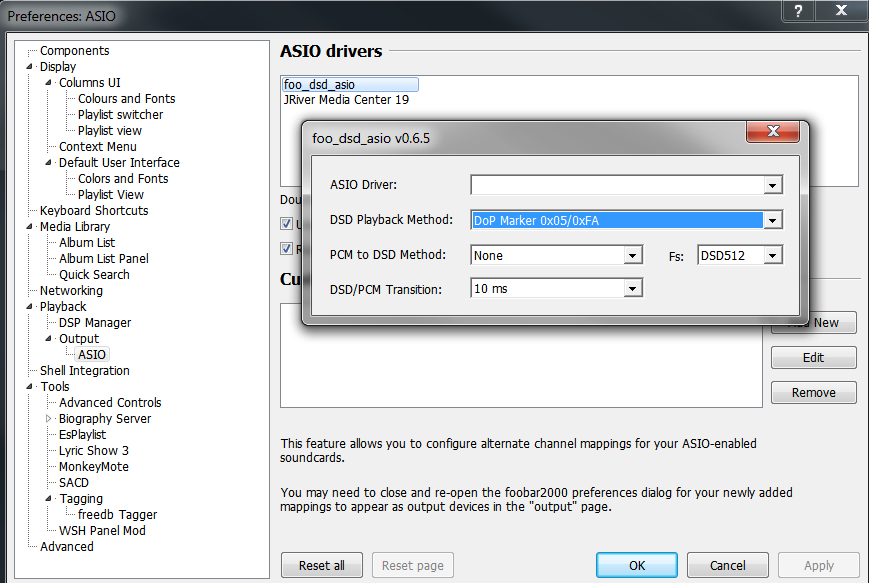The image size is (869, 583).
Task: Open the DSP Manager page
Action: [x=95, y=323]
